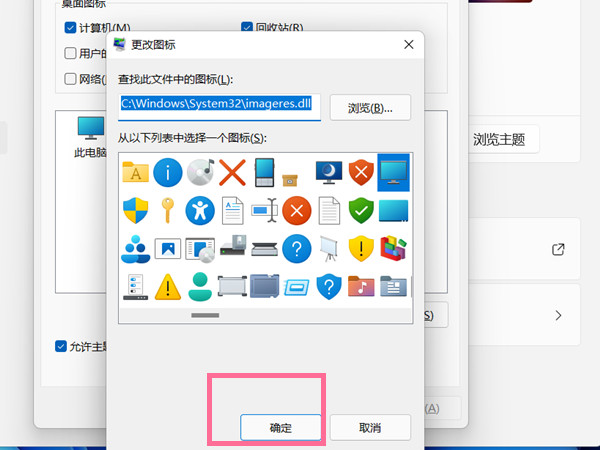The image size is (600, 450).
Task: Pick the blue question mark circle icon
Action: [x=296, y=248]
